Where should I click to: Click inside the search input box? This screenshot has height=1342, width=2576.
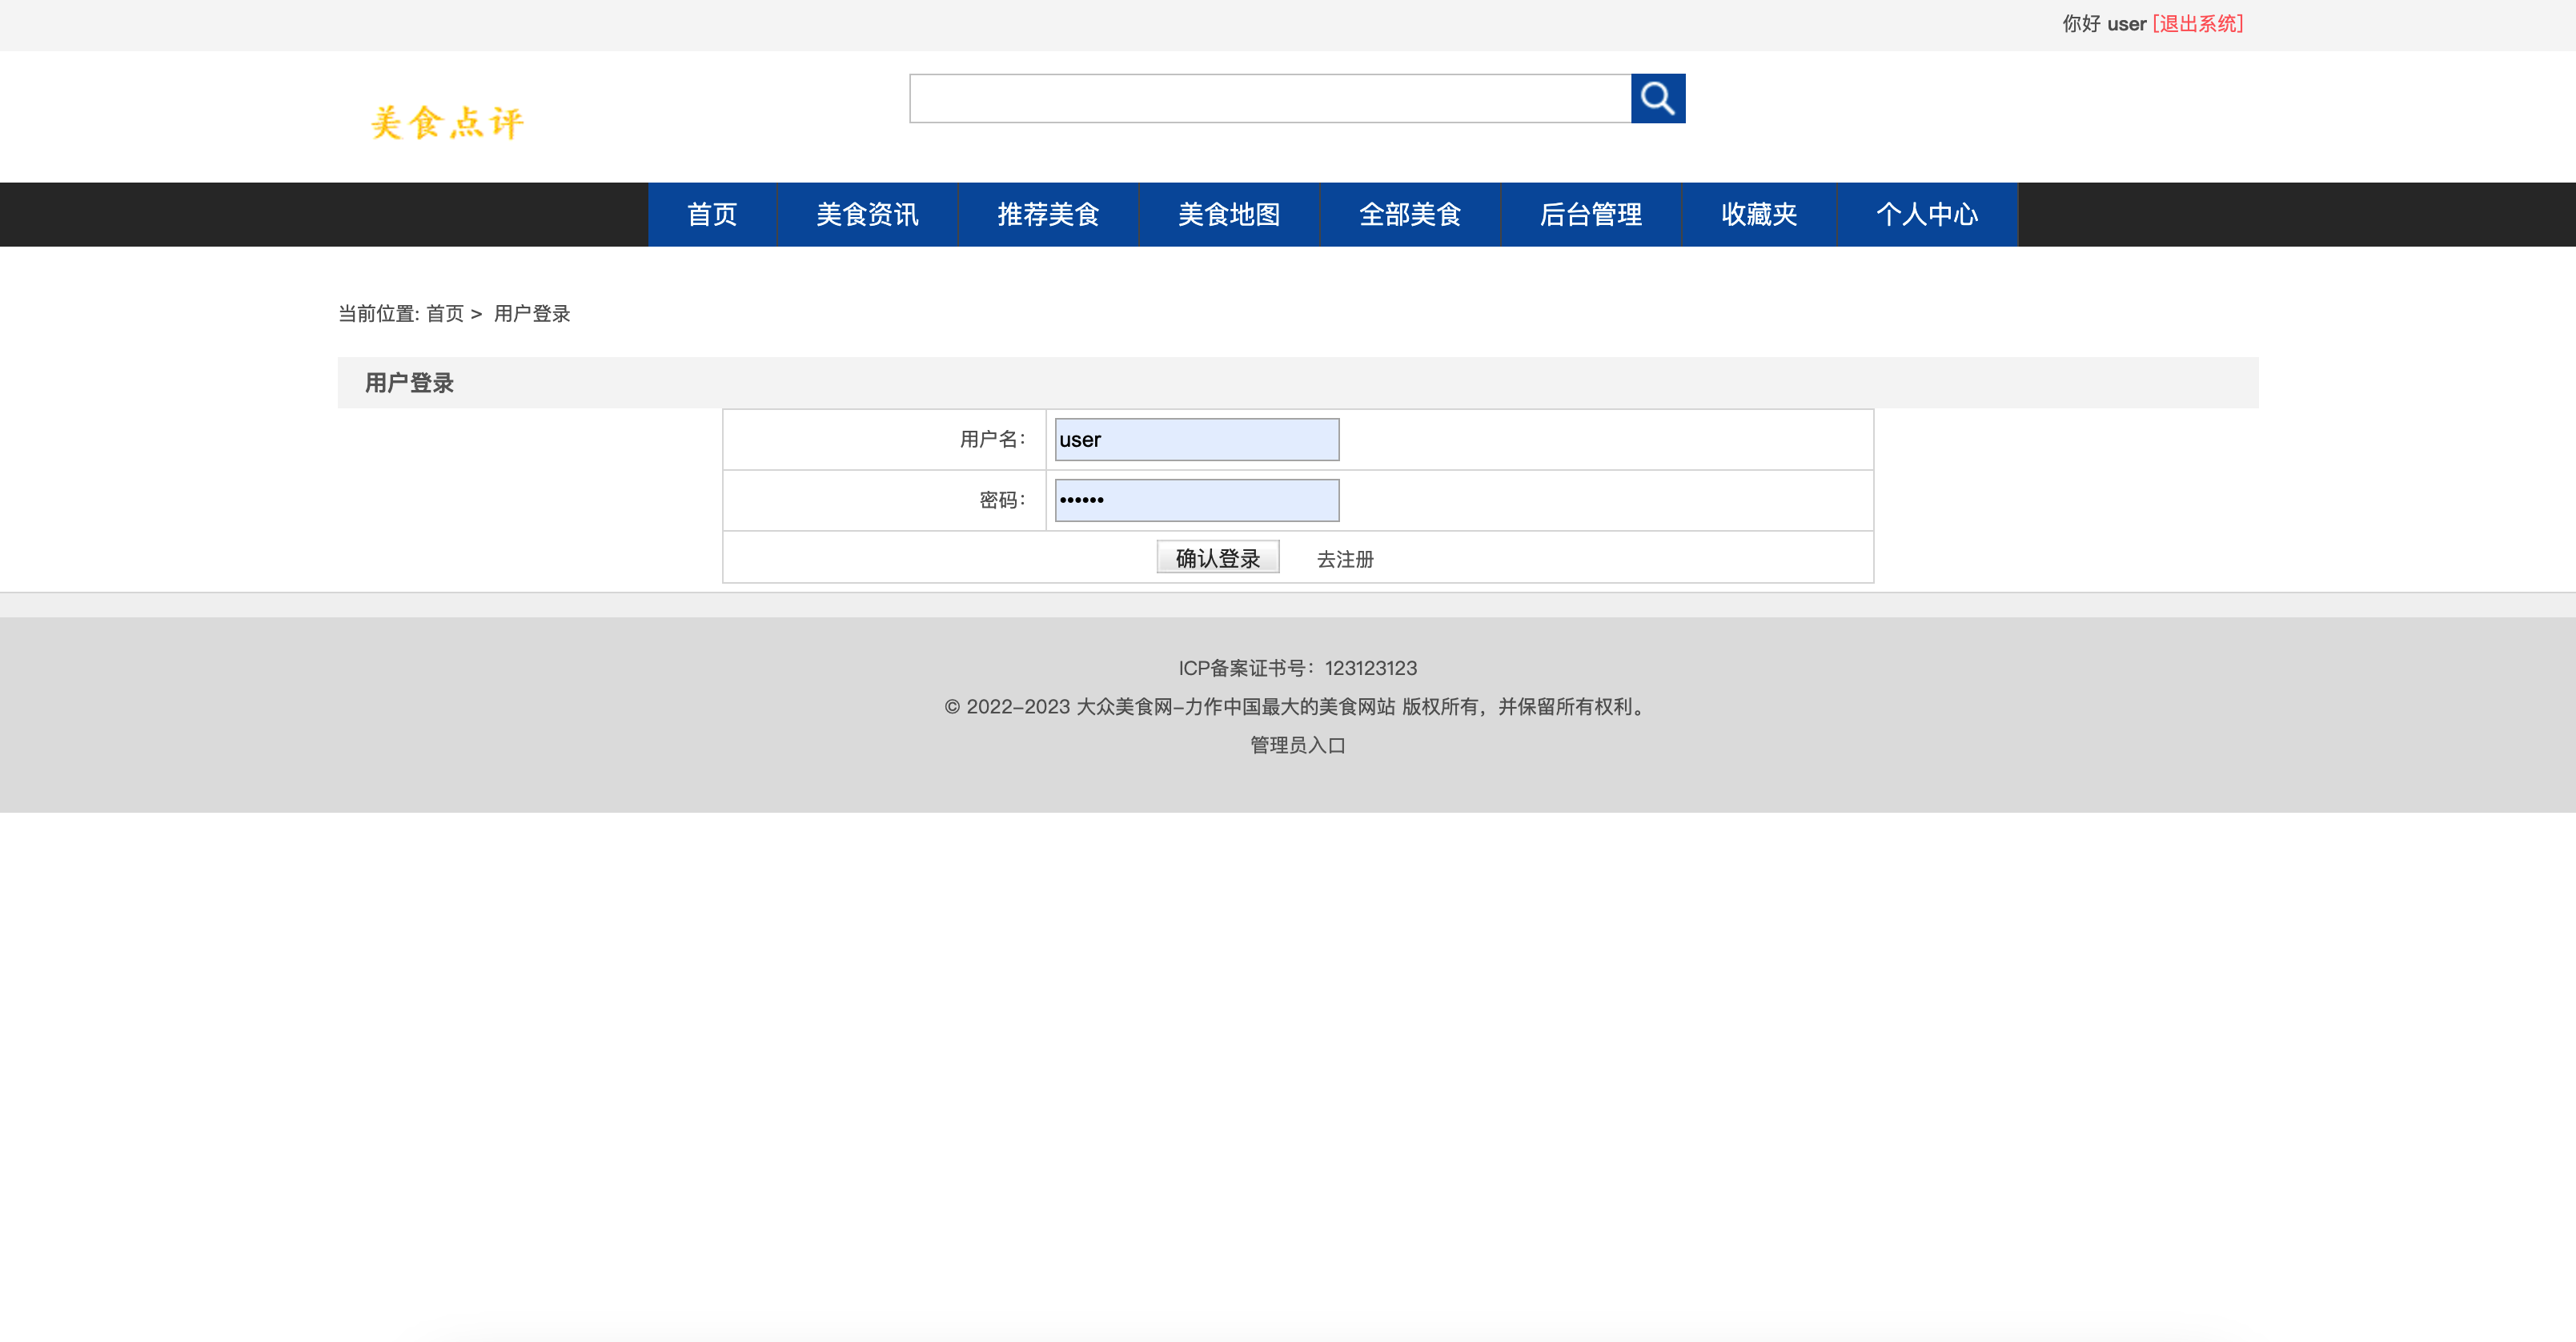point(1270,98)
